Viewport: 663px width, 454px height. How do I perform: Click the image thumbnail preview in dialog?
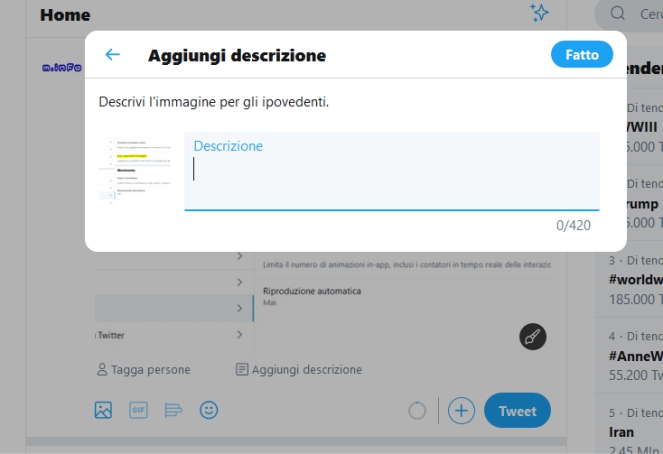[x=135, y=171]
